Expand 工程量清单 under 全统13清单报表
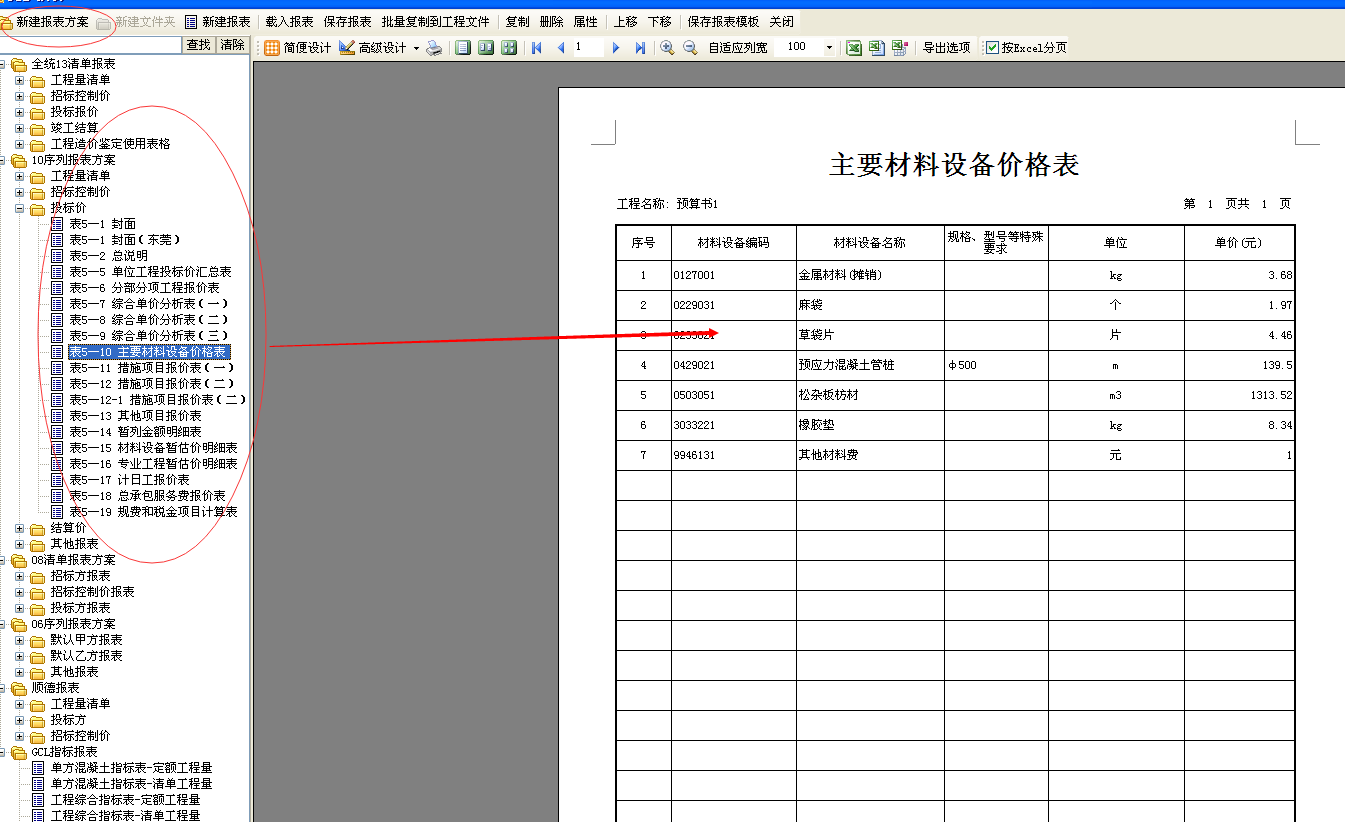 19,80
